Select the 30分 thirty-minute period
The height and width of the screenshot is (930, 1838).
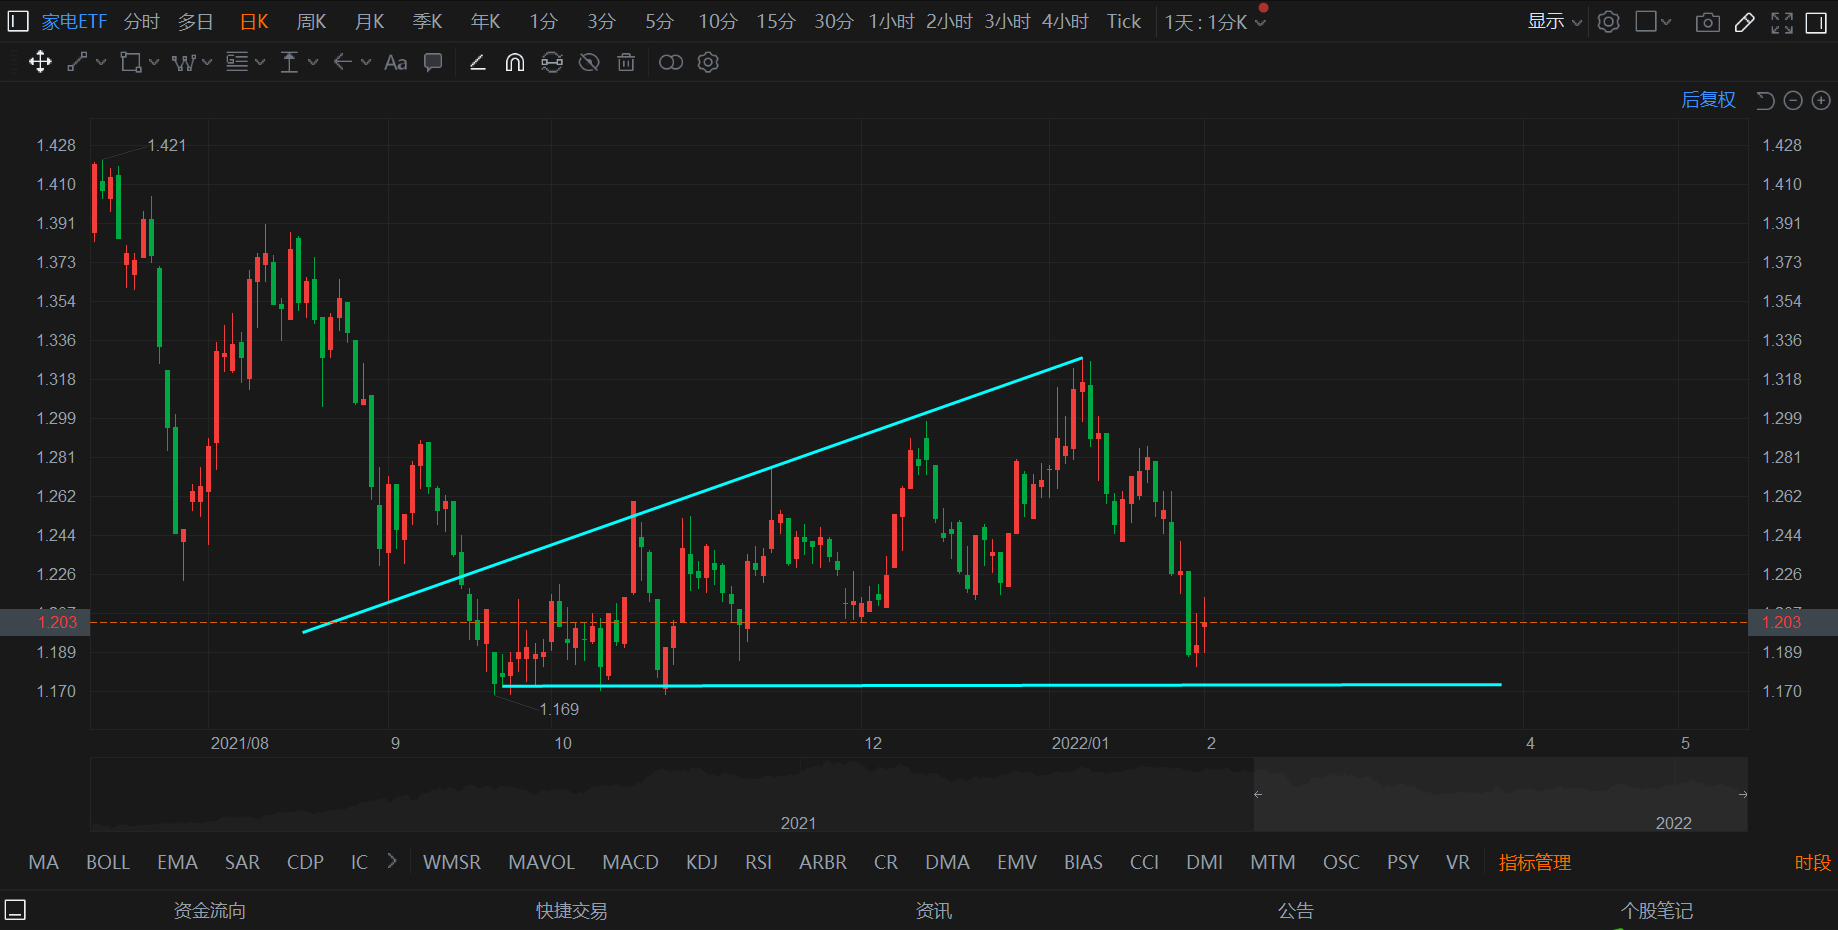[833, 22]
